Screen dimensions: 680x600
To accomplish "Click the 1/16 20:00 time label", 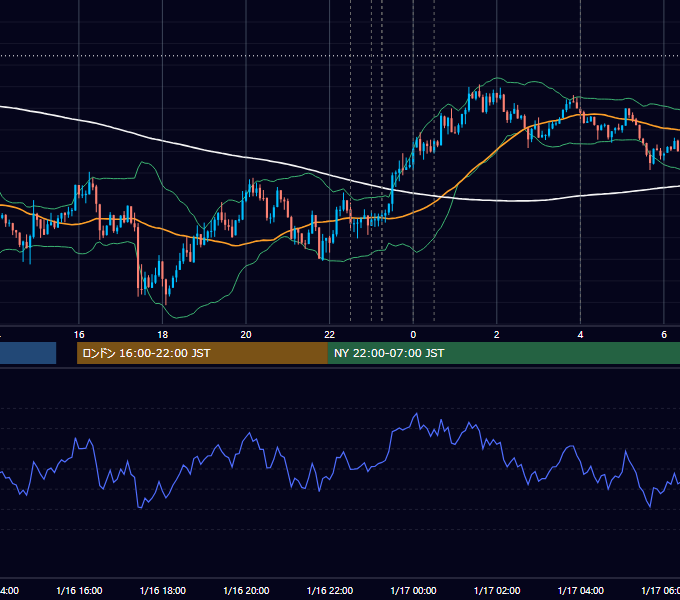I will [246, 590].
